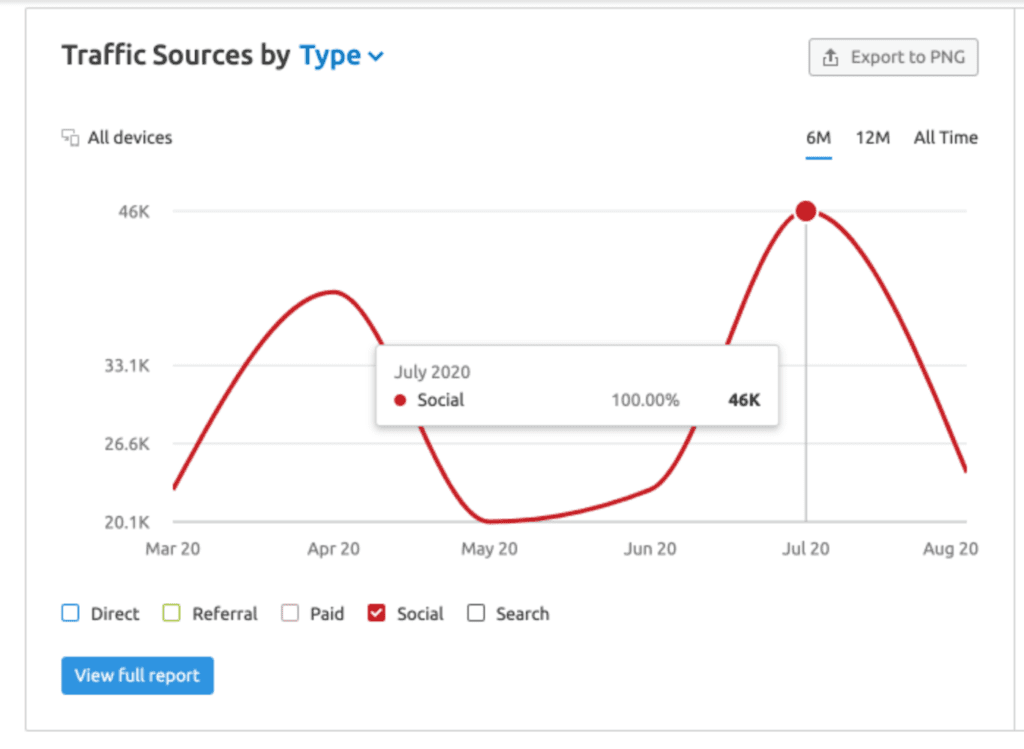Click the Mar 20 axis label
Screen dimensions: 1024x749
point(173,549)
